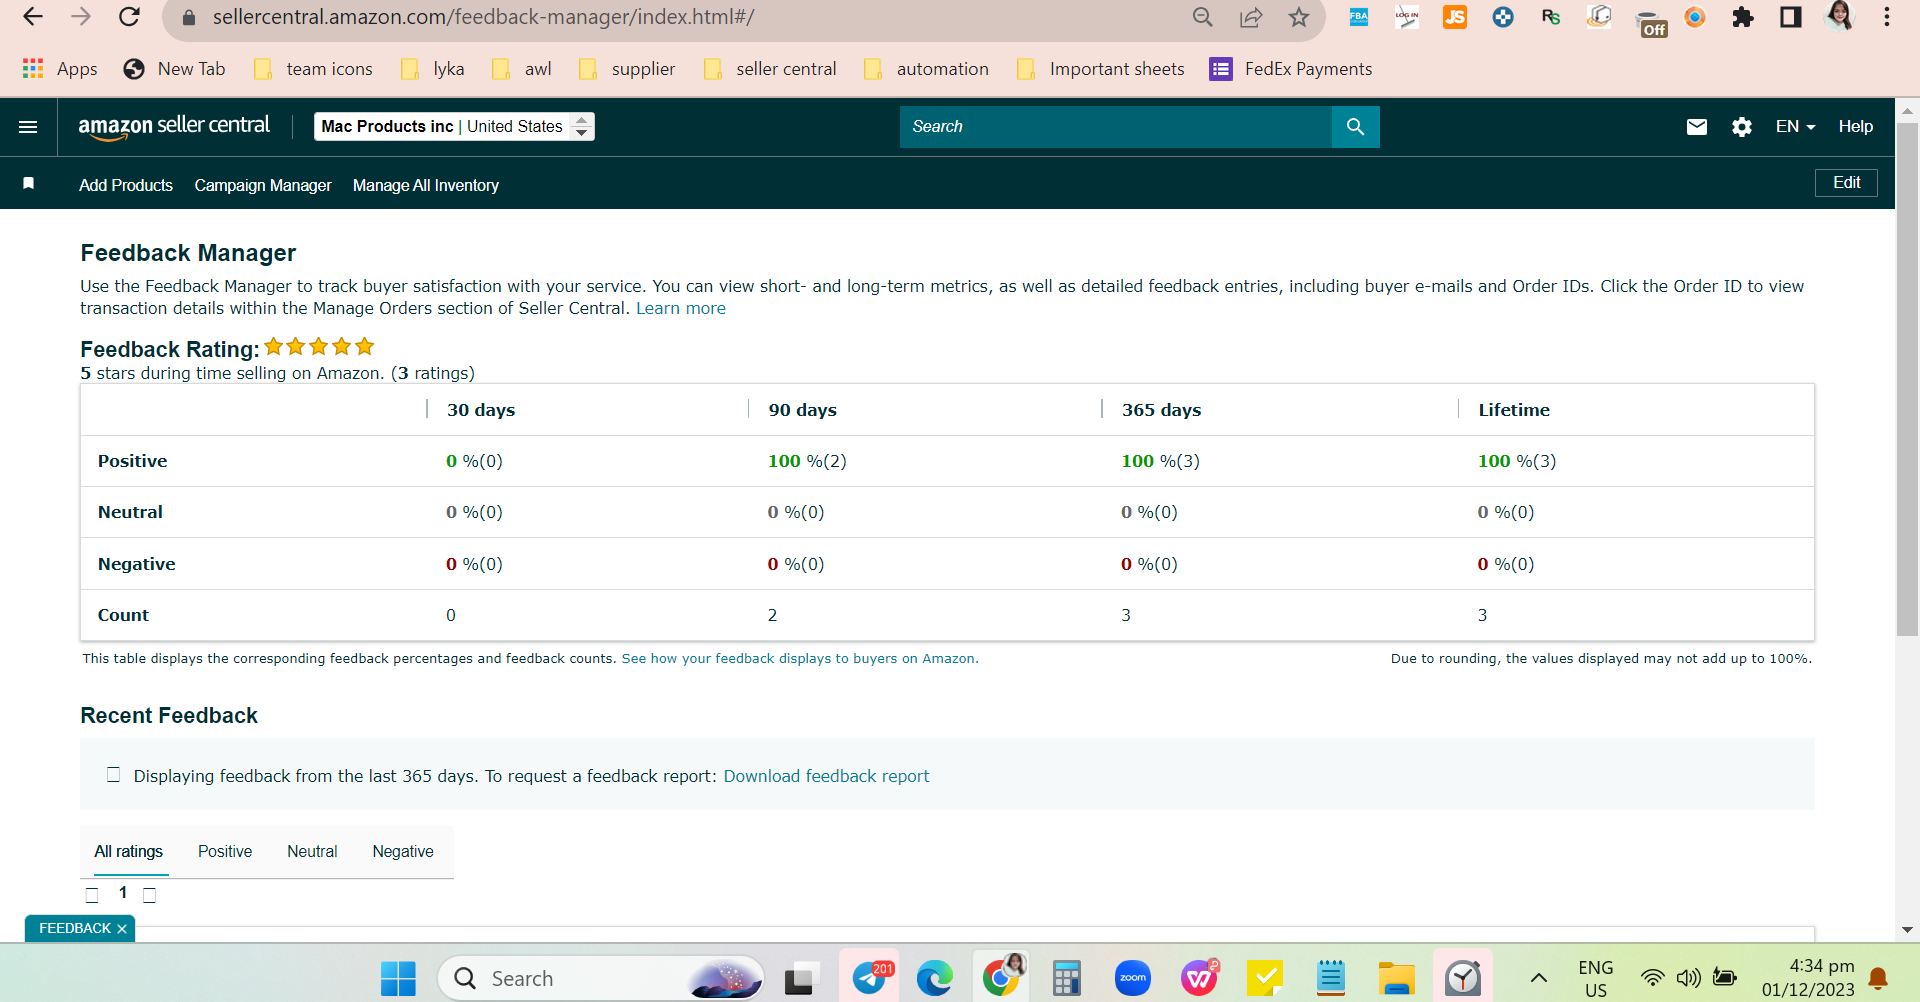The image size is (1920, 1002).
Task: Click the scrollbar down arrow
Action: (x=1907, y=930)
